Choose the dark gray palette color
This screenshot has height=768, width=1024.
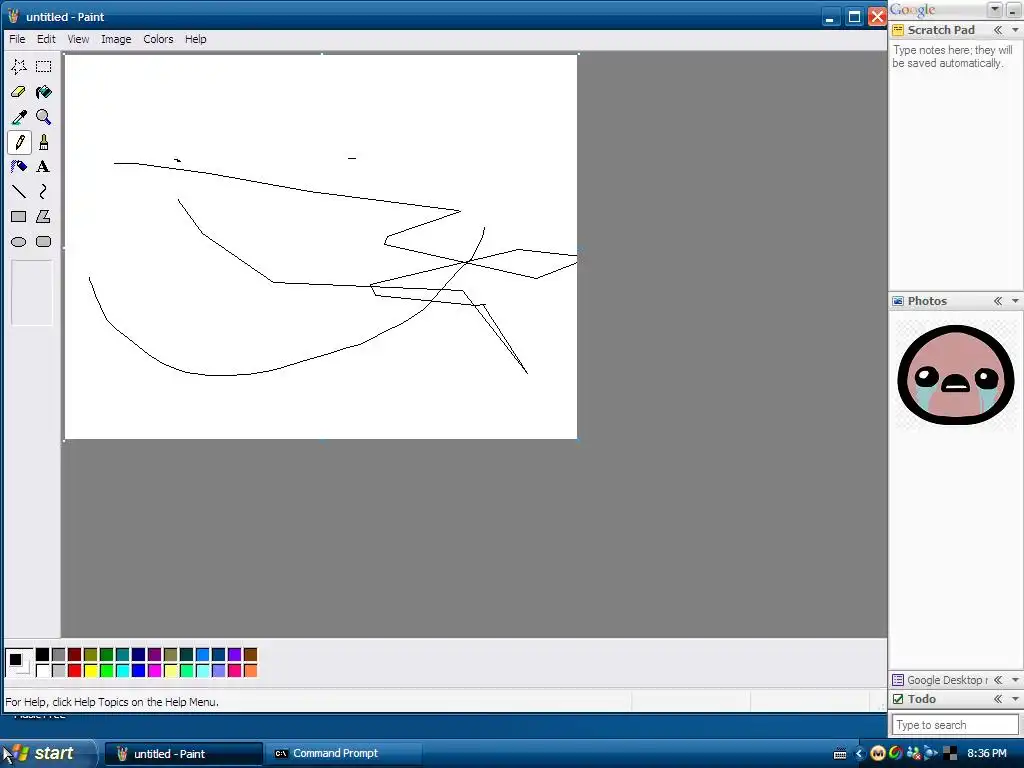click(x=59, y=654)
